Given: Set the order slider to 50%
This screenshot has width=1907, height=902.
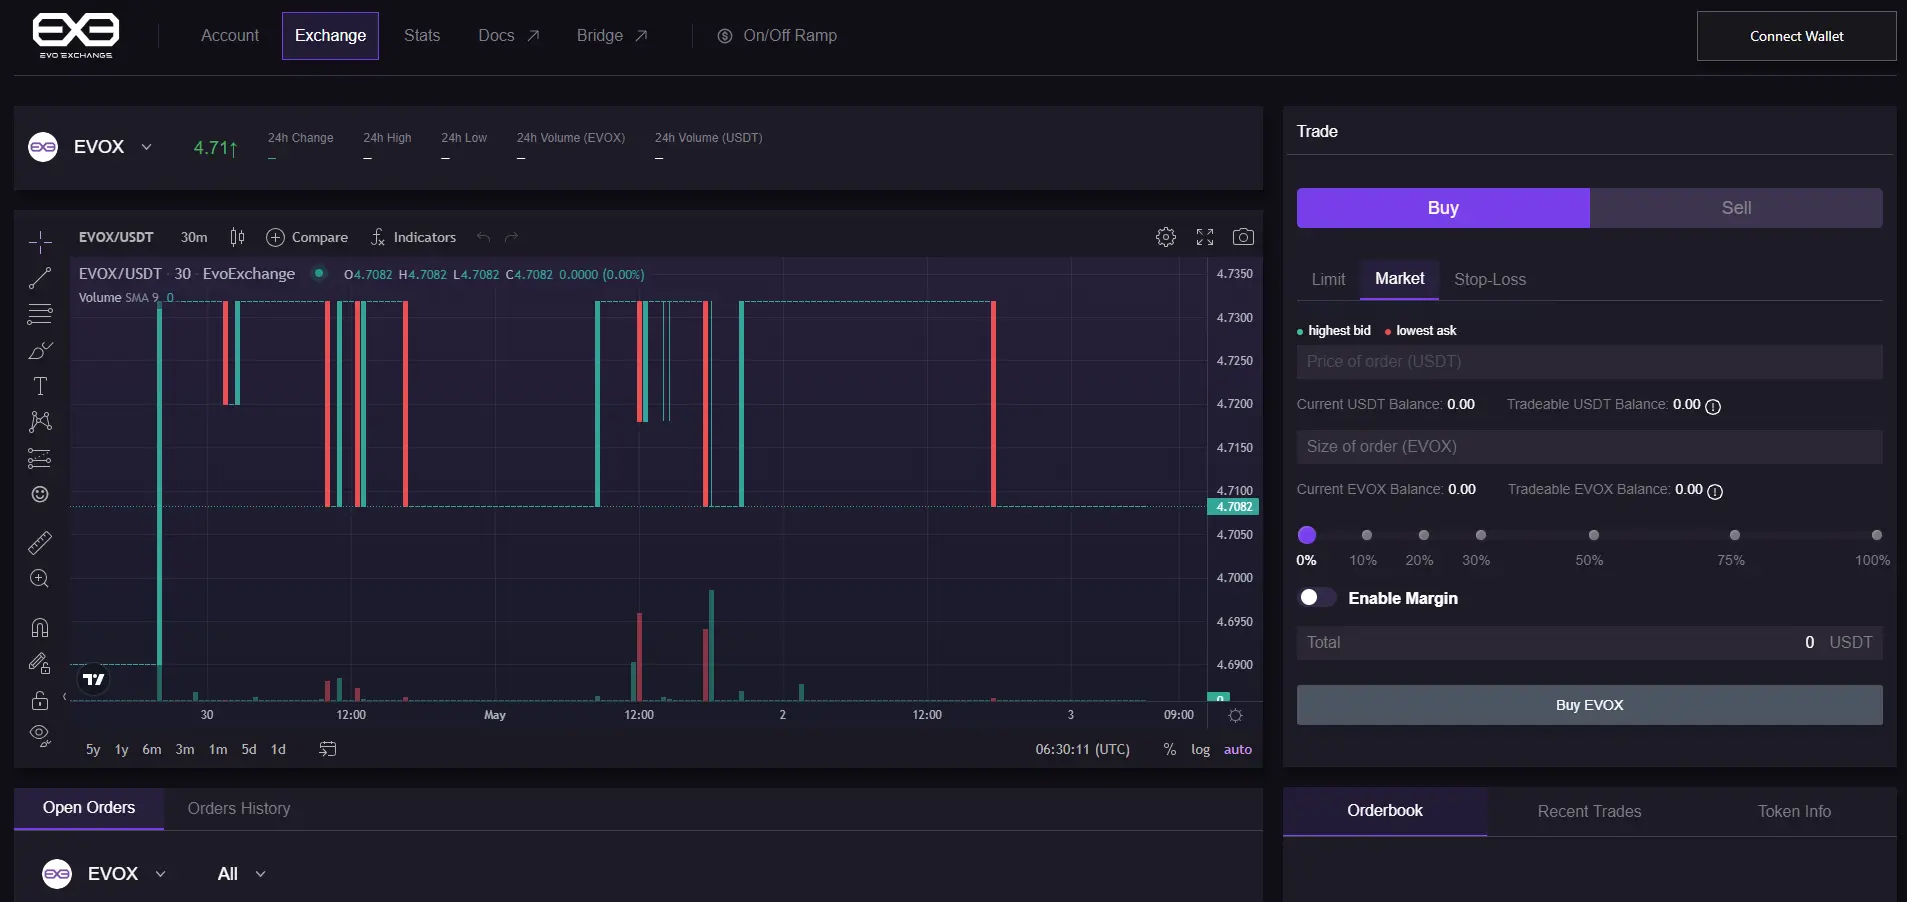Looking at the screenshot, I should pyautogui.click(x=1594, y=536).
